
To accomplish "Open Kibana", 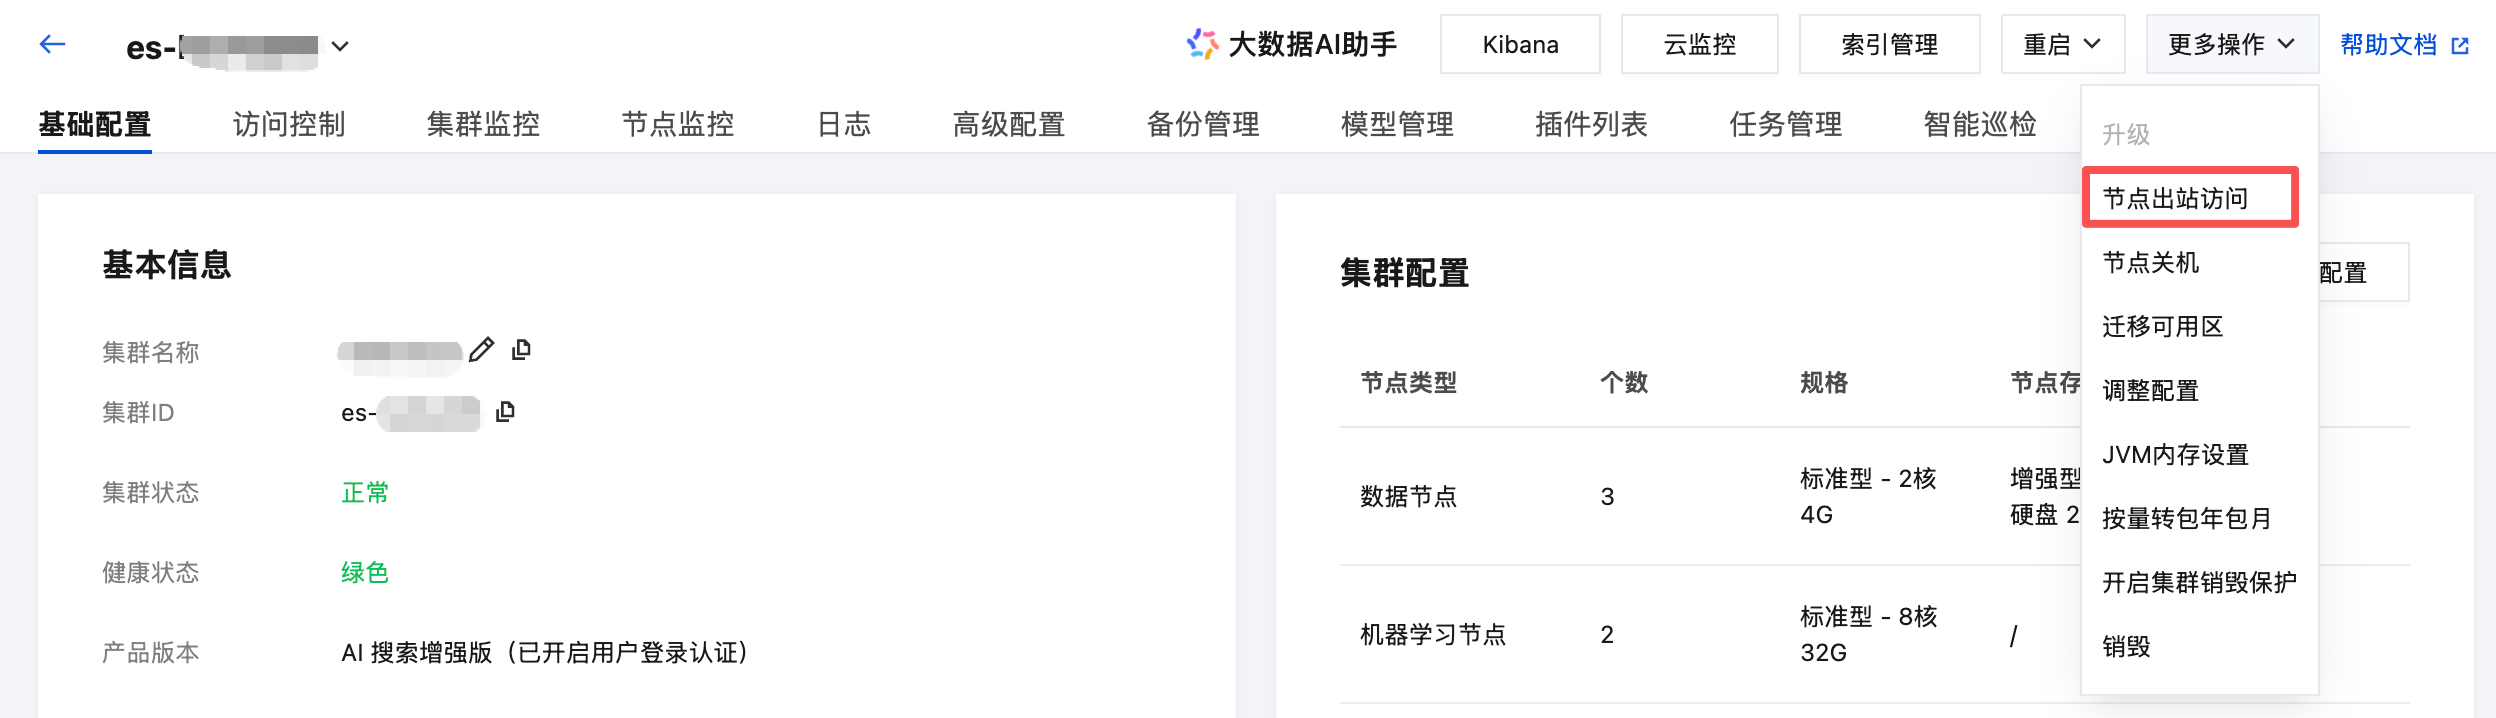I will (x=1520, y=45).
